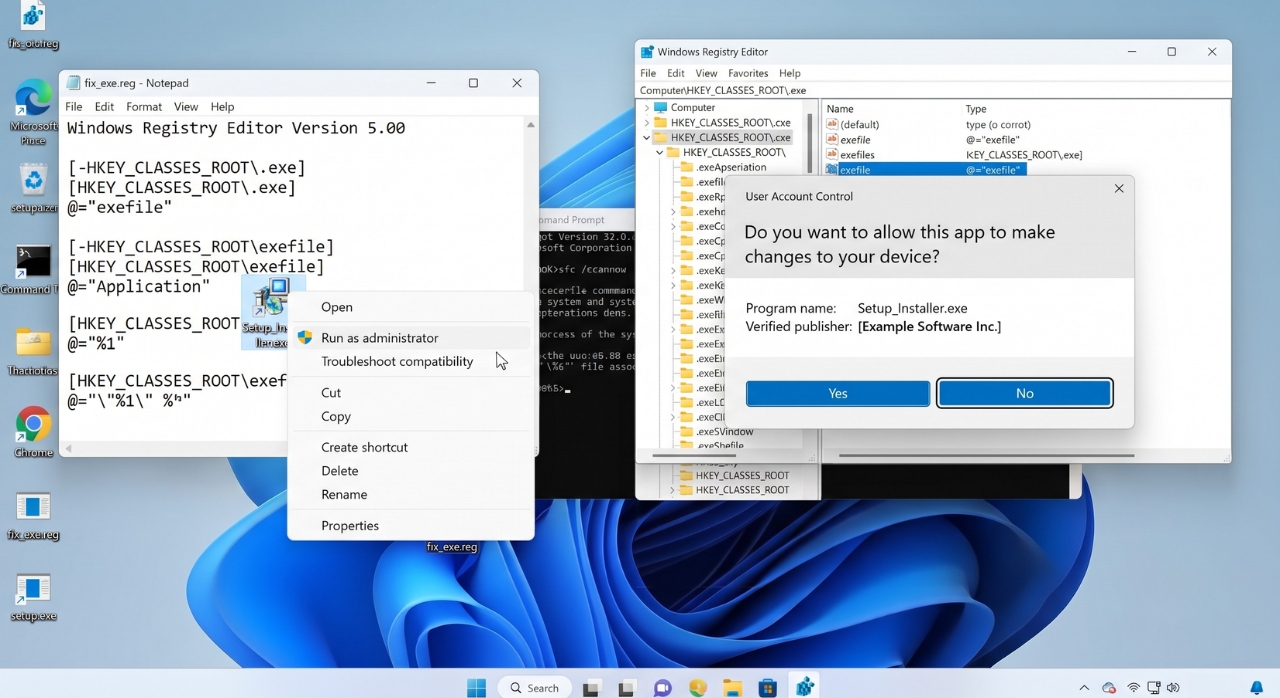1280x698 pixels.
Task: Open Registry Editor's Favorites menu
Action: point(748,73)
